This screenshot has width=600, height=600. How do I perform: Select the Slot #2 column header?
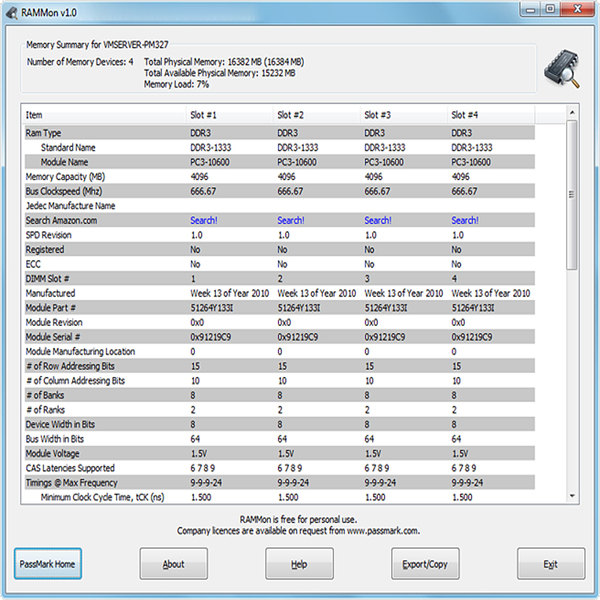click(317, 115)
